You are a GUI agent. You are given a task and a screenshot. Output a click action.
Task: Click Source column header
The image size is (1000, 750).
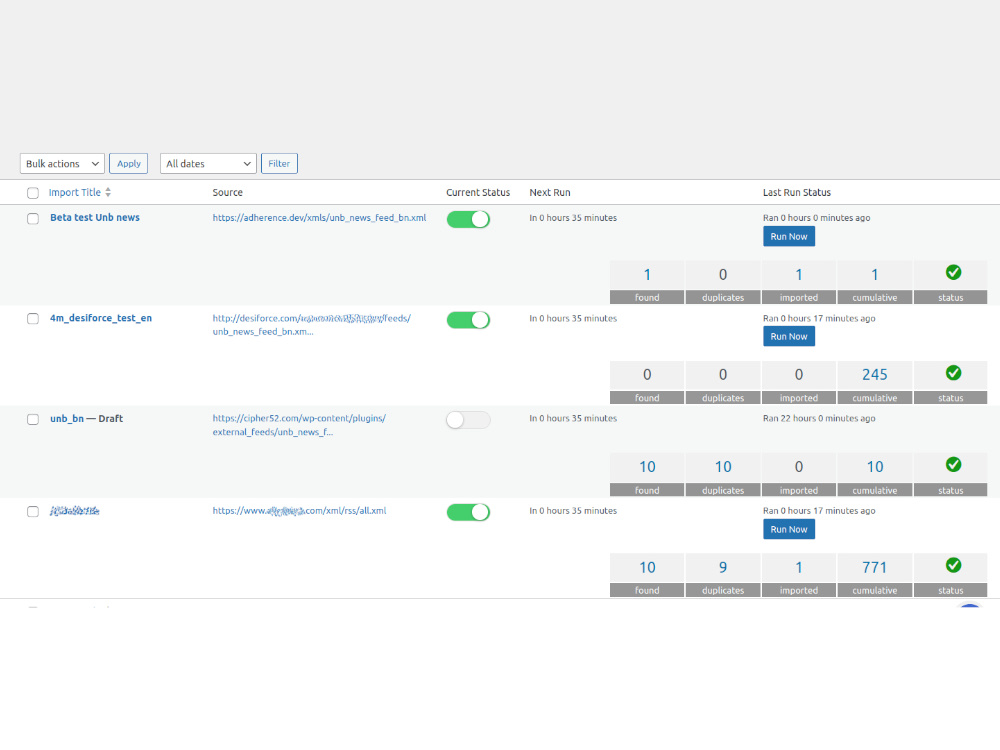[x=228, y=192]
